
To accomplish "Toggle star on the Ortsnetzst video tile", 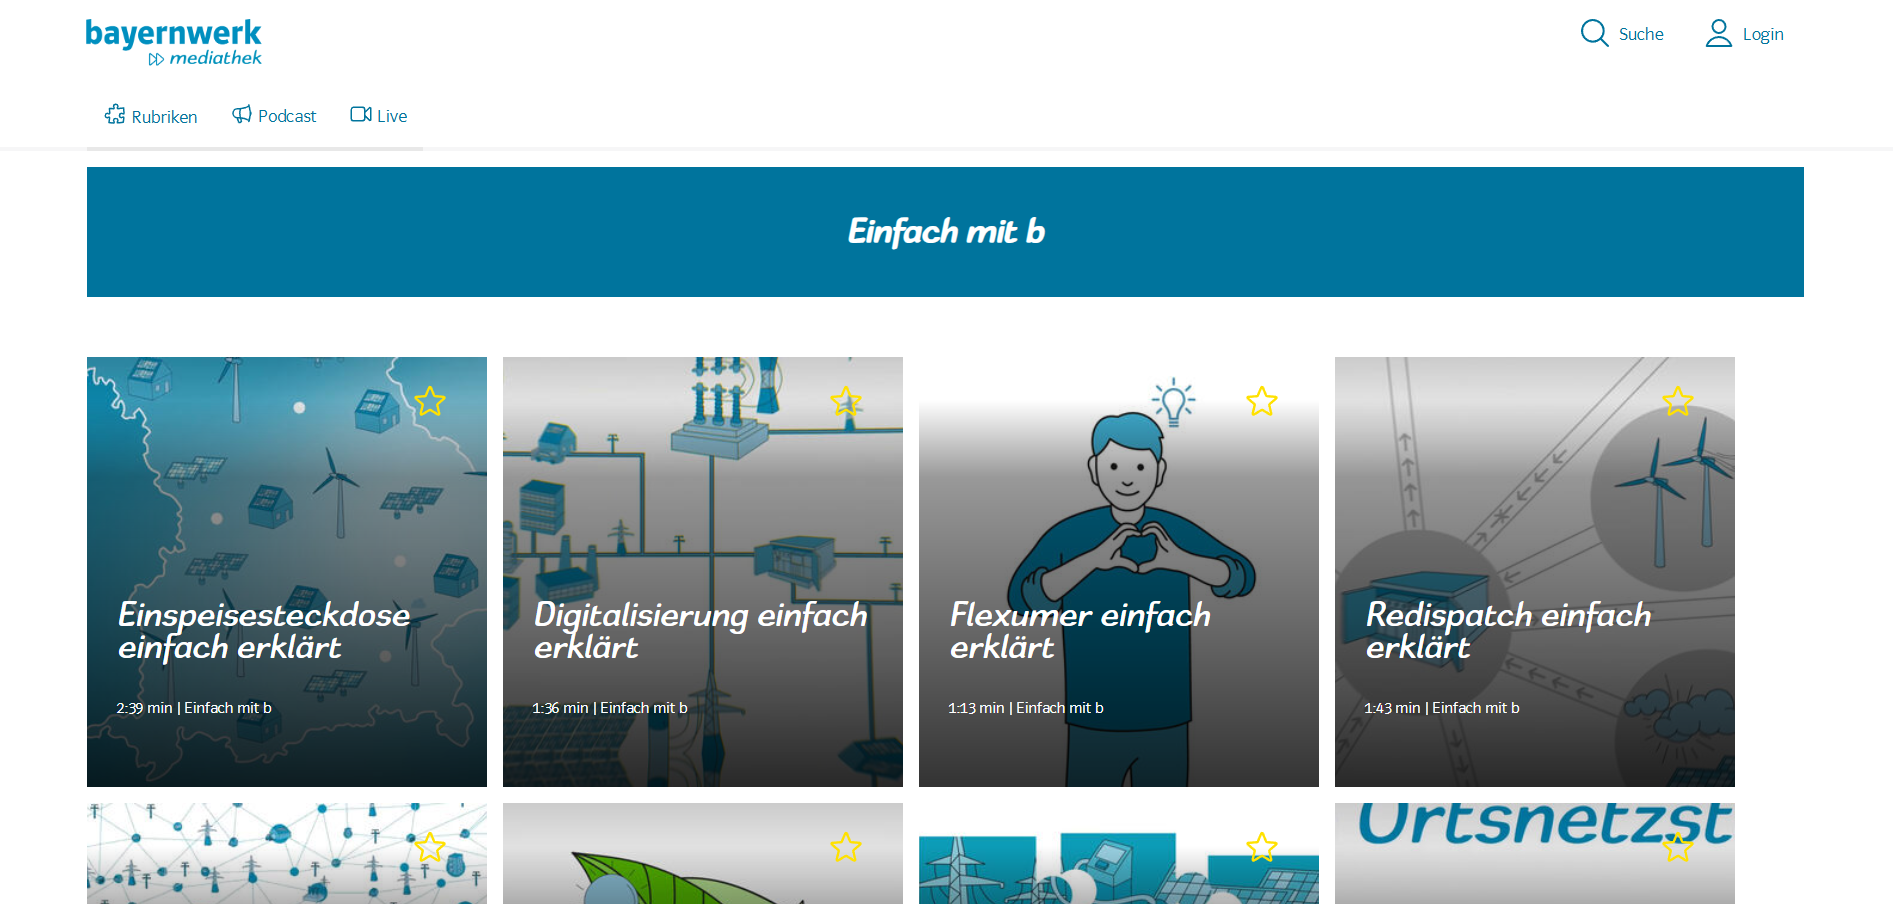I will click(x=1678, y=847).
